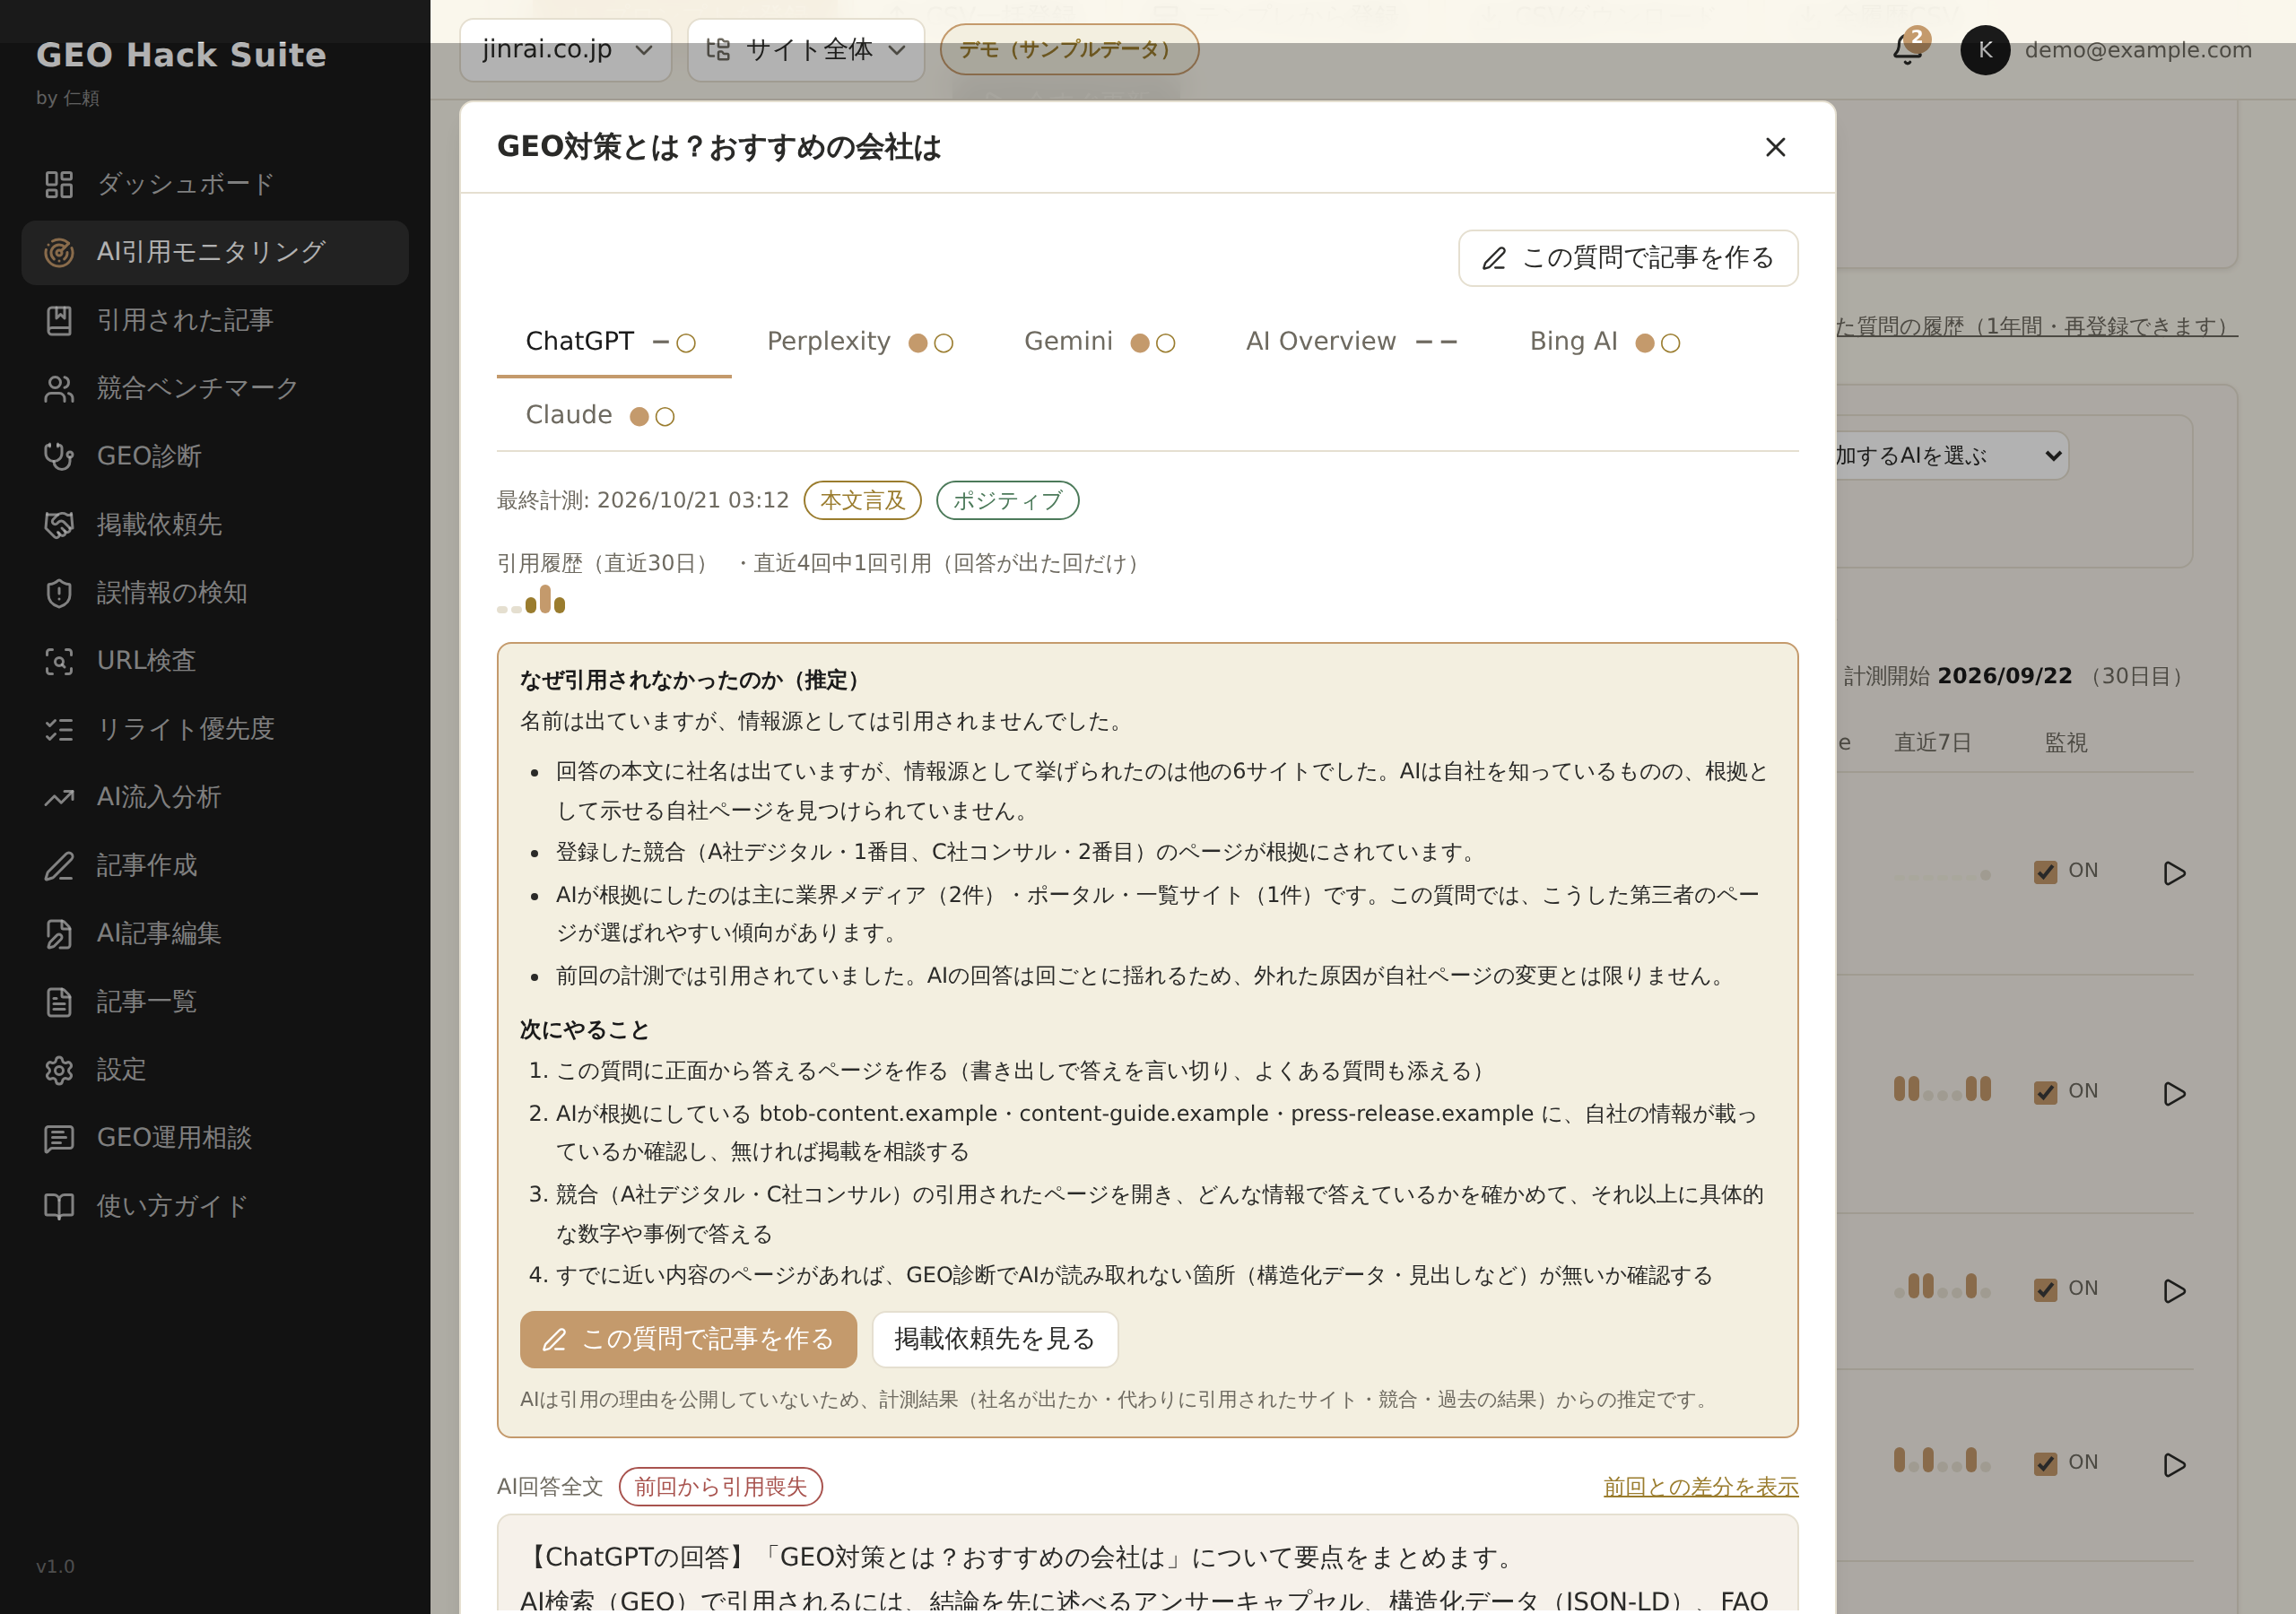Viewport: 2296px width, 1614px height.
Task: Open the 質問の履歴 link behind dialog
Action: (x=2035, y=326)
